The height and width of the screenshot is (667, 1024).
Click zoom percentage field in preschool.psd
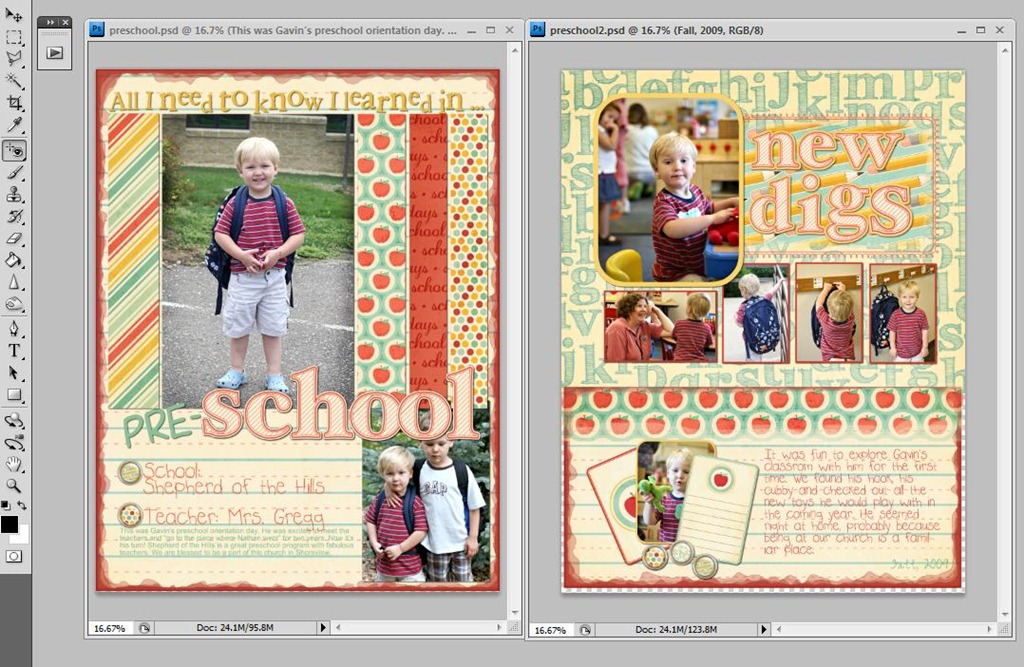[110, 628]
